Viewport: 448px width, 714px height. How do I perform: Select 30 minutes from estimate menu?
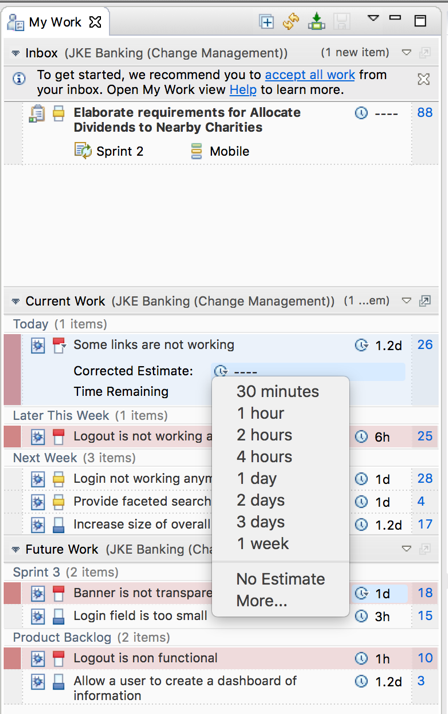click(x=280, y=392)
